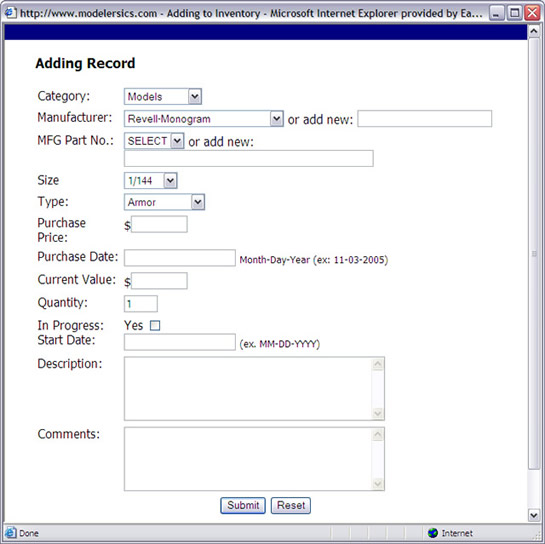Click the Reset button

click(x=291, y=505)
